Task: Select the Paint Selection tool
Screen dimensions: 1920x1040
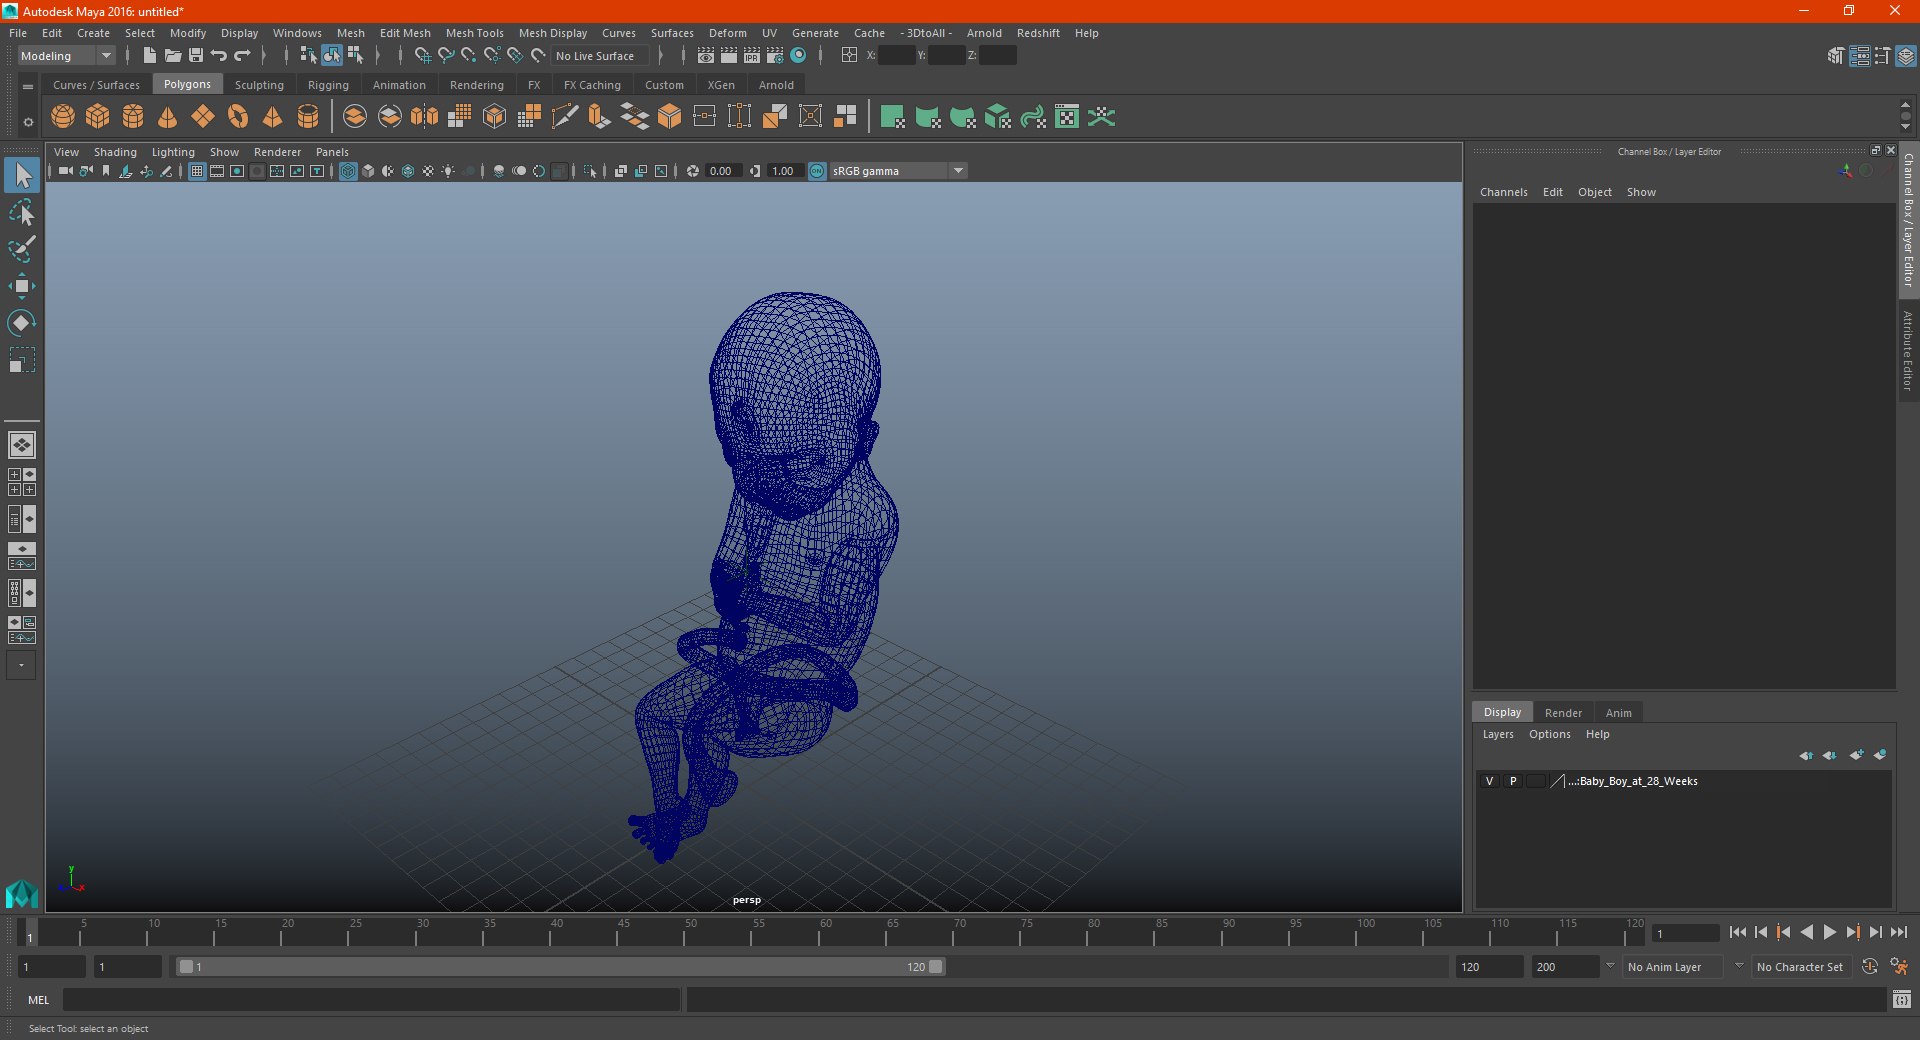Action: [21, 249]
